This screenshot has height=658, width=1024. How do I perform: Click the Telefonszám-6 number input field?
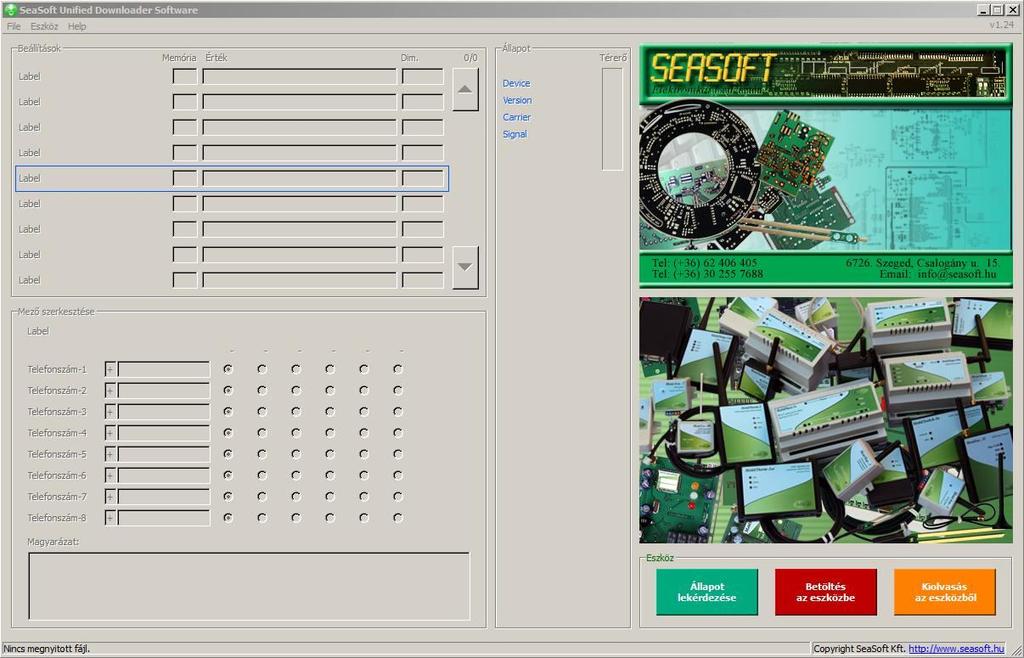click(163, 475)
